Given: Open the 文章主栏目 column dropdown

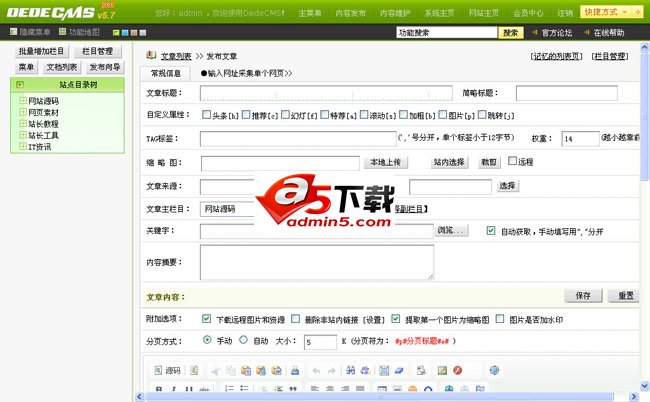Looking at the screenshot, I should click(227, 209).
